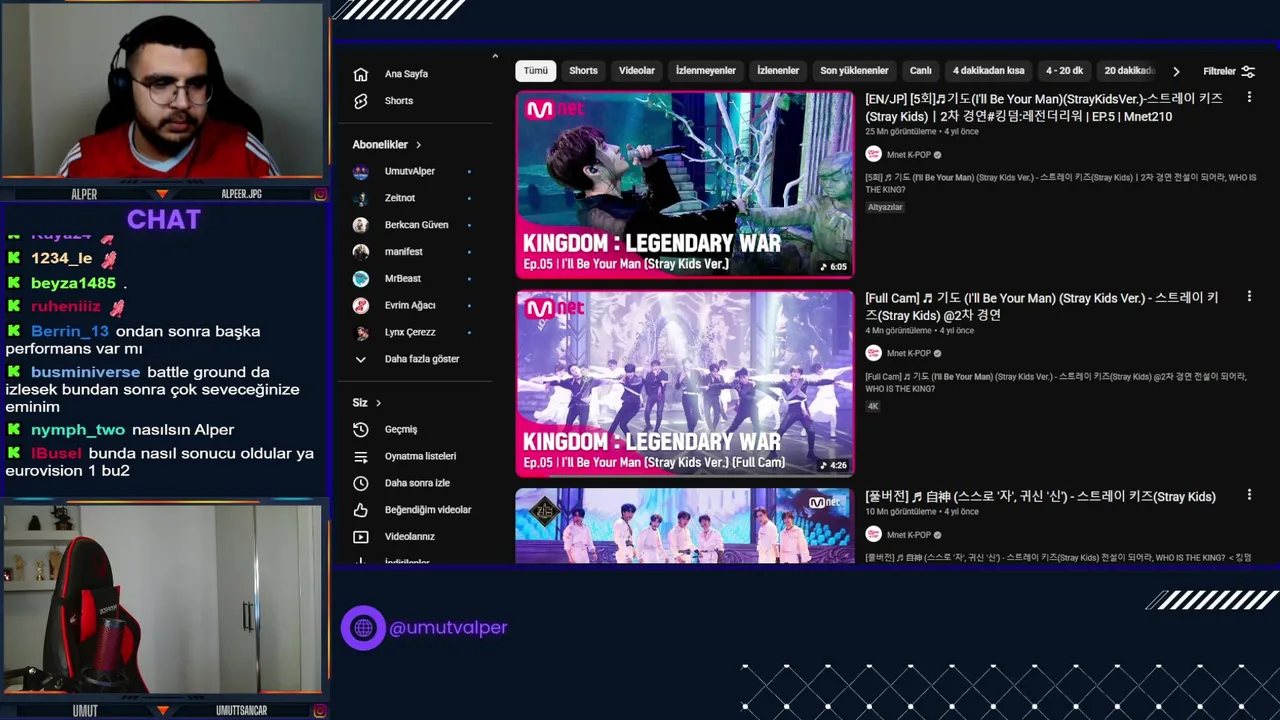Click chat username Berrin_13
The height and width of the screenshot is (720, 1280).
tap(70, 331)
